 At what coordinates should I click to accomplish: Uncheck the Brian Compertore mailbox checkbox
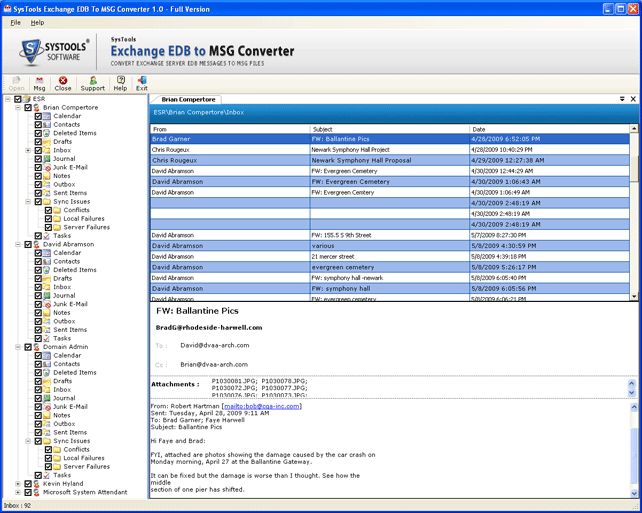pos(28,107)
